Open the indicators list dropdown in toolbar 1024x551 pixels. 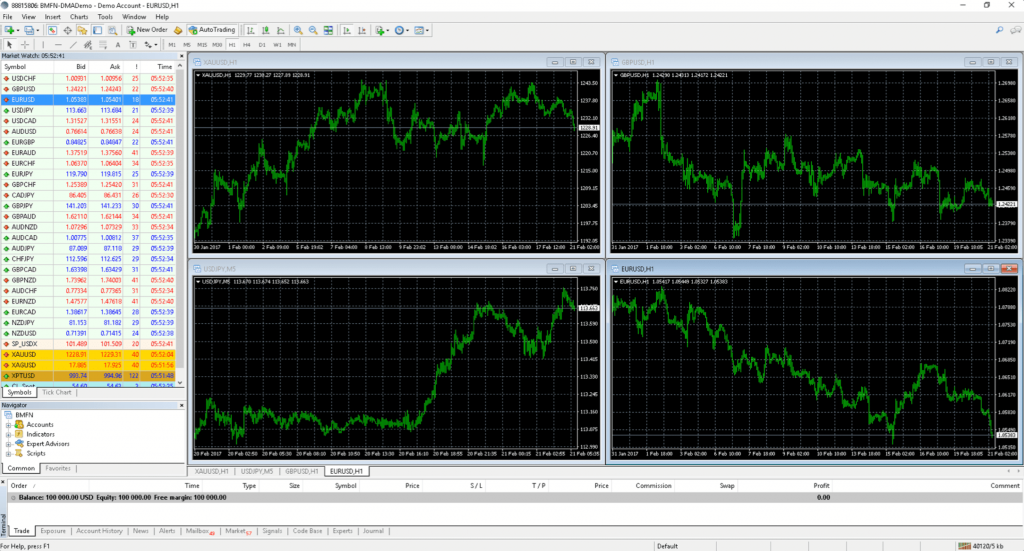pos(383,30)
